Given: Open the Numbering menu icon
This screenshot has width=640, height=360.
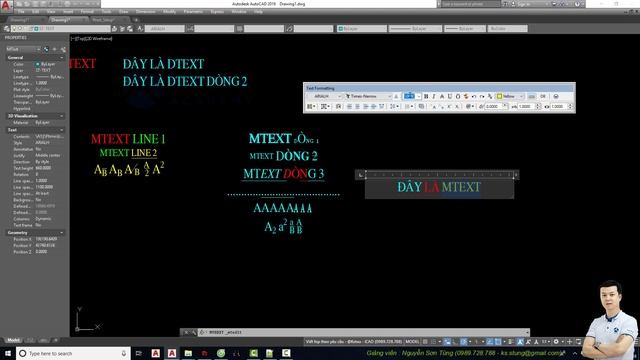Looking at the screenshot, I should (x=409, y=107).
